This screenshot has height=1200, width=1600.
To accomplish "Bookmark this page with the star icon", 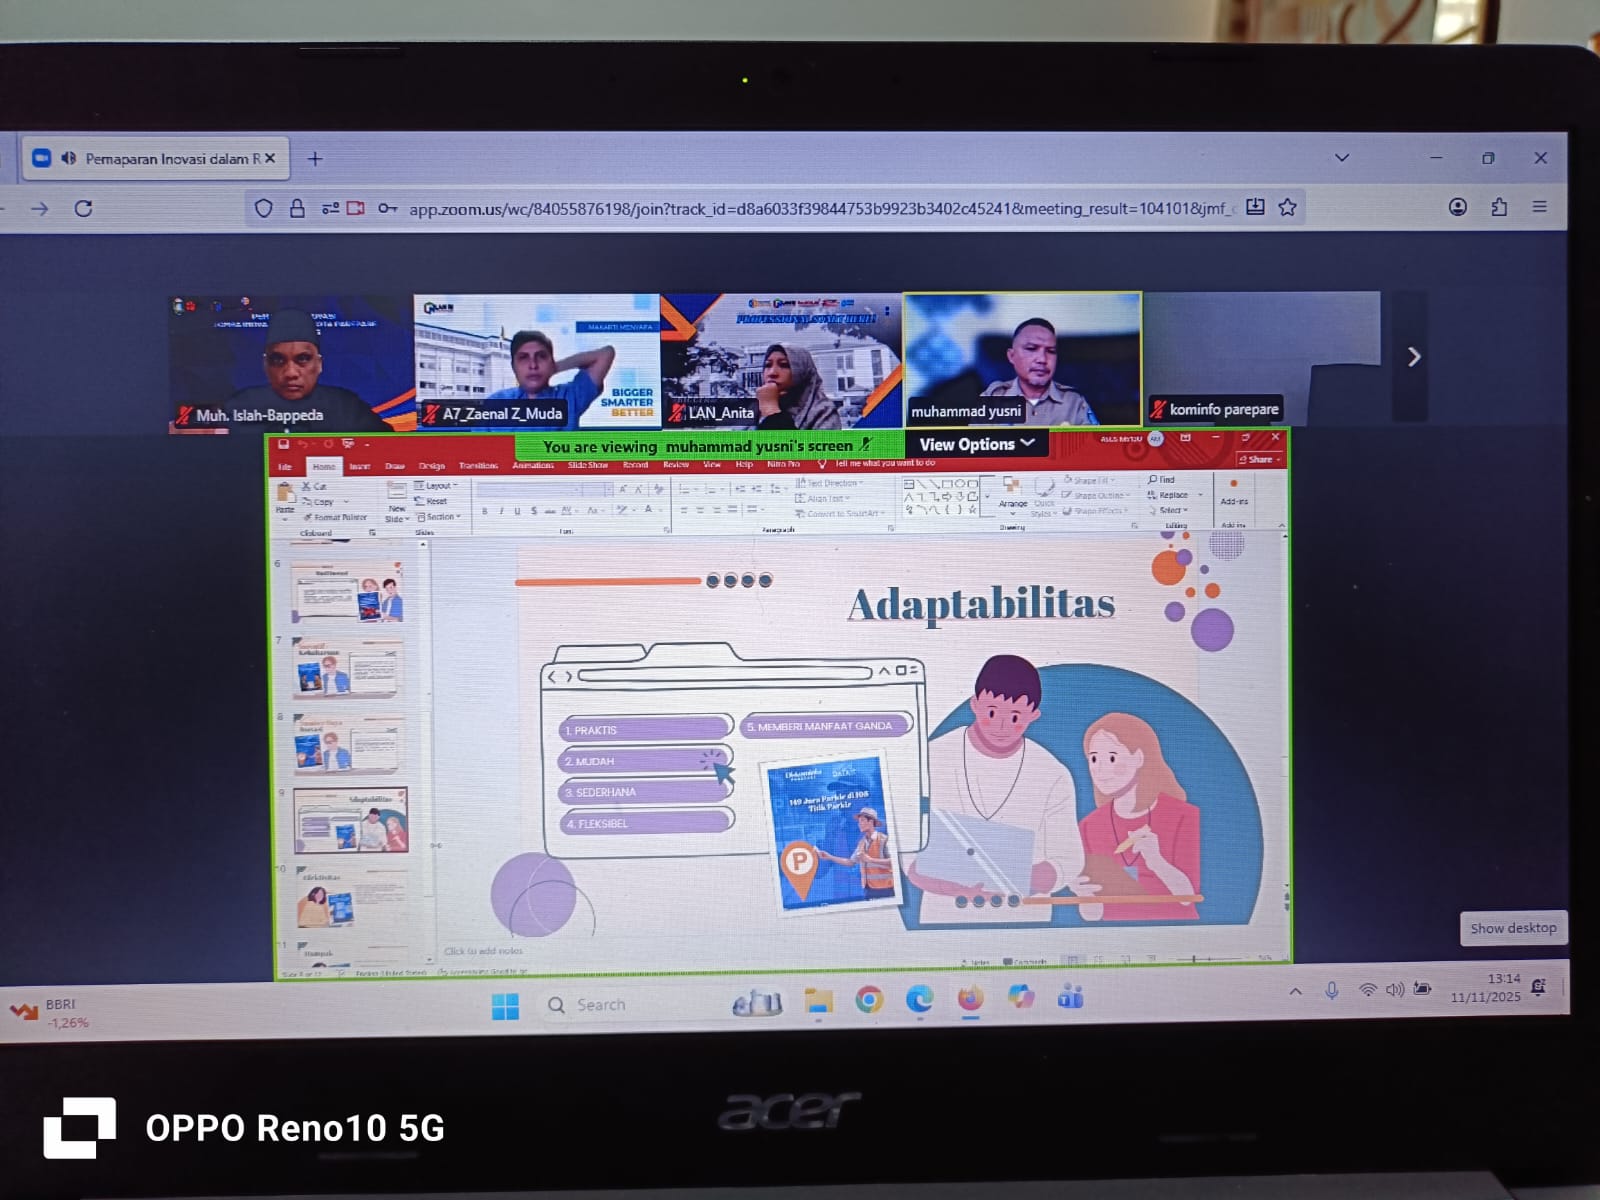I will pos(1288,207).
